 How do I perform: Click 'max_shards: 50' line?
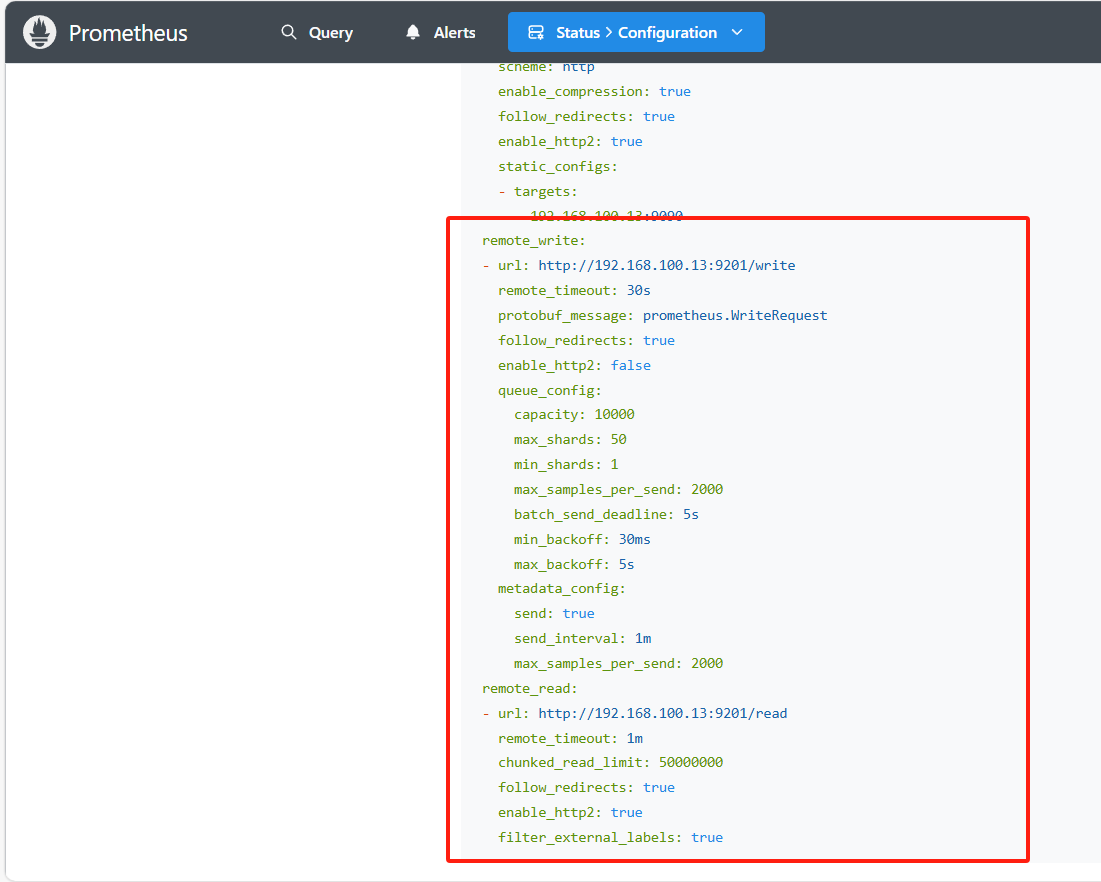569,440
